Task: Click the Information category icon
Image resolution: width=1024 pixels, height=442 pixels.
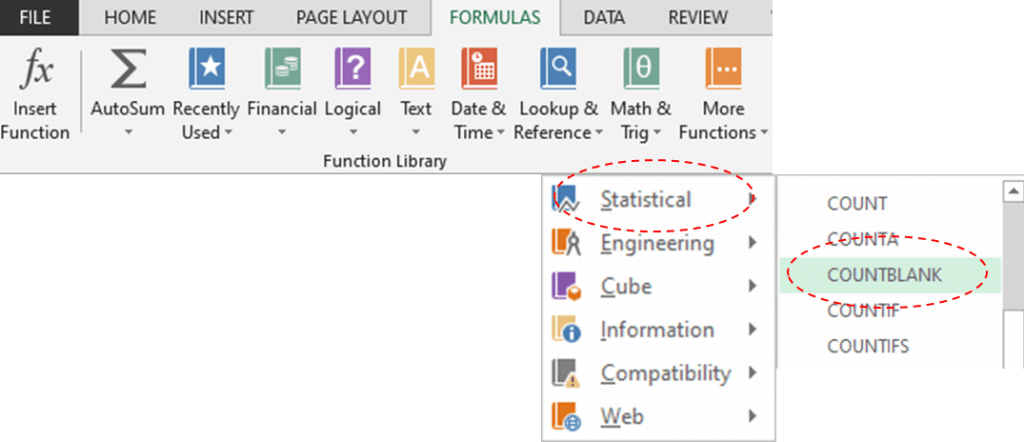Action: 566,329
